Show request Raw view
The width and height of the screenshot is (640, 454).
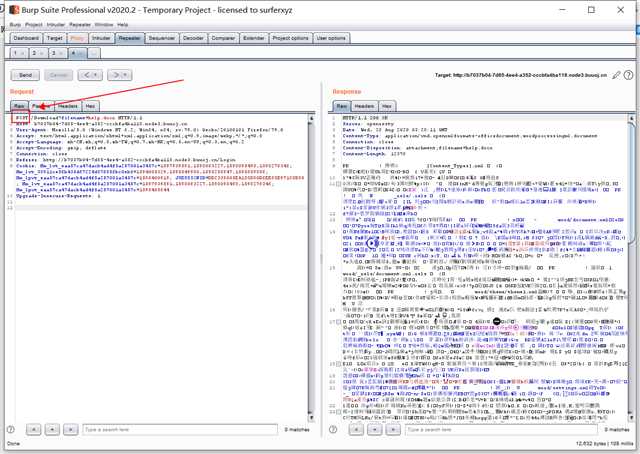click(x=19, y=106)
